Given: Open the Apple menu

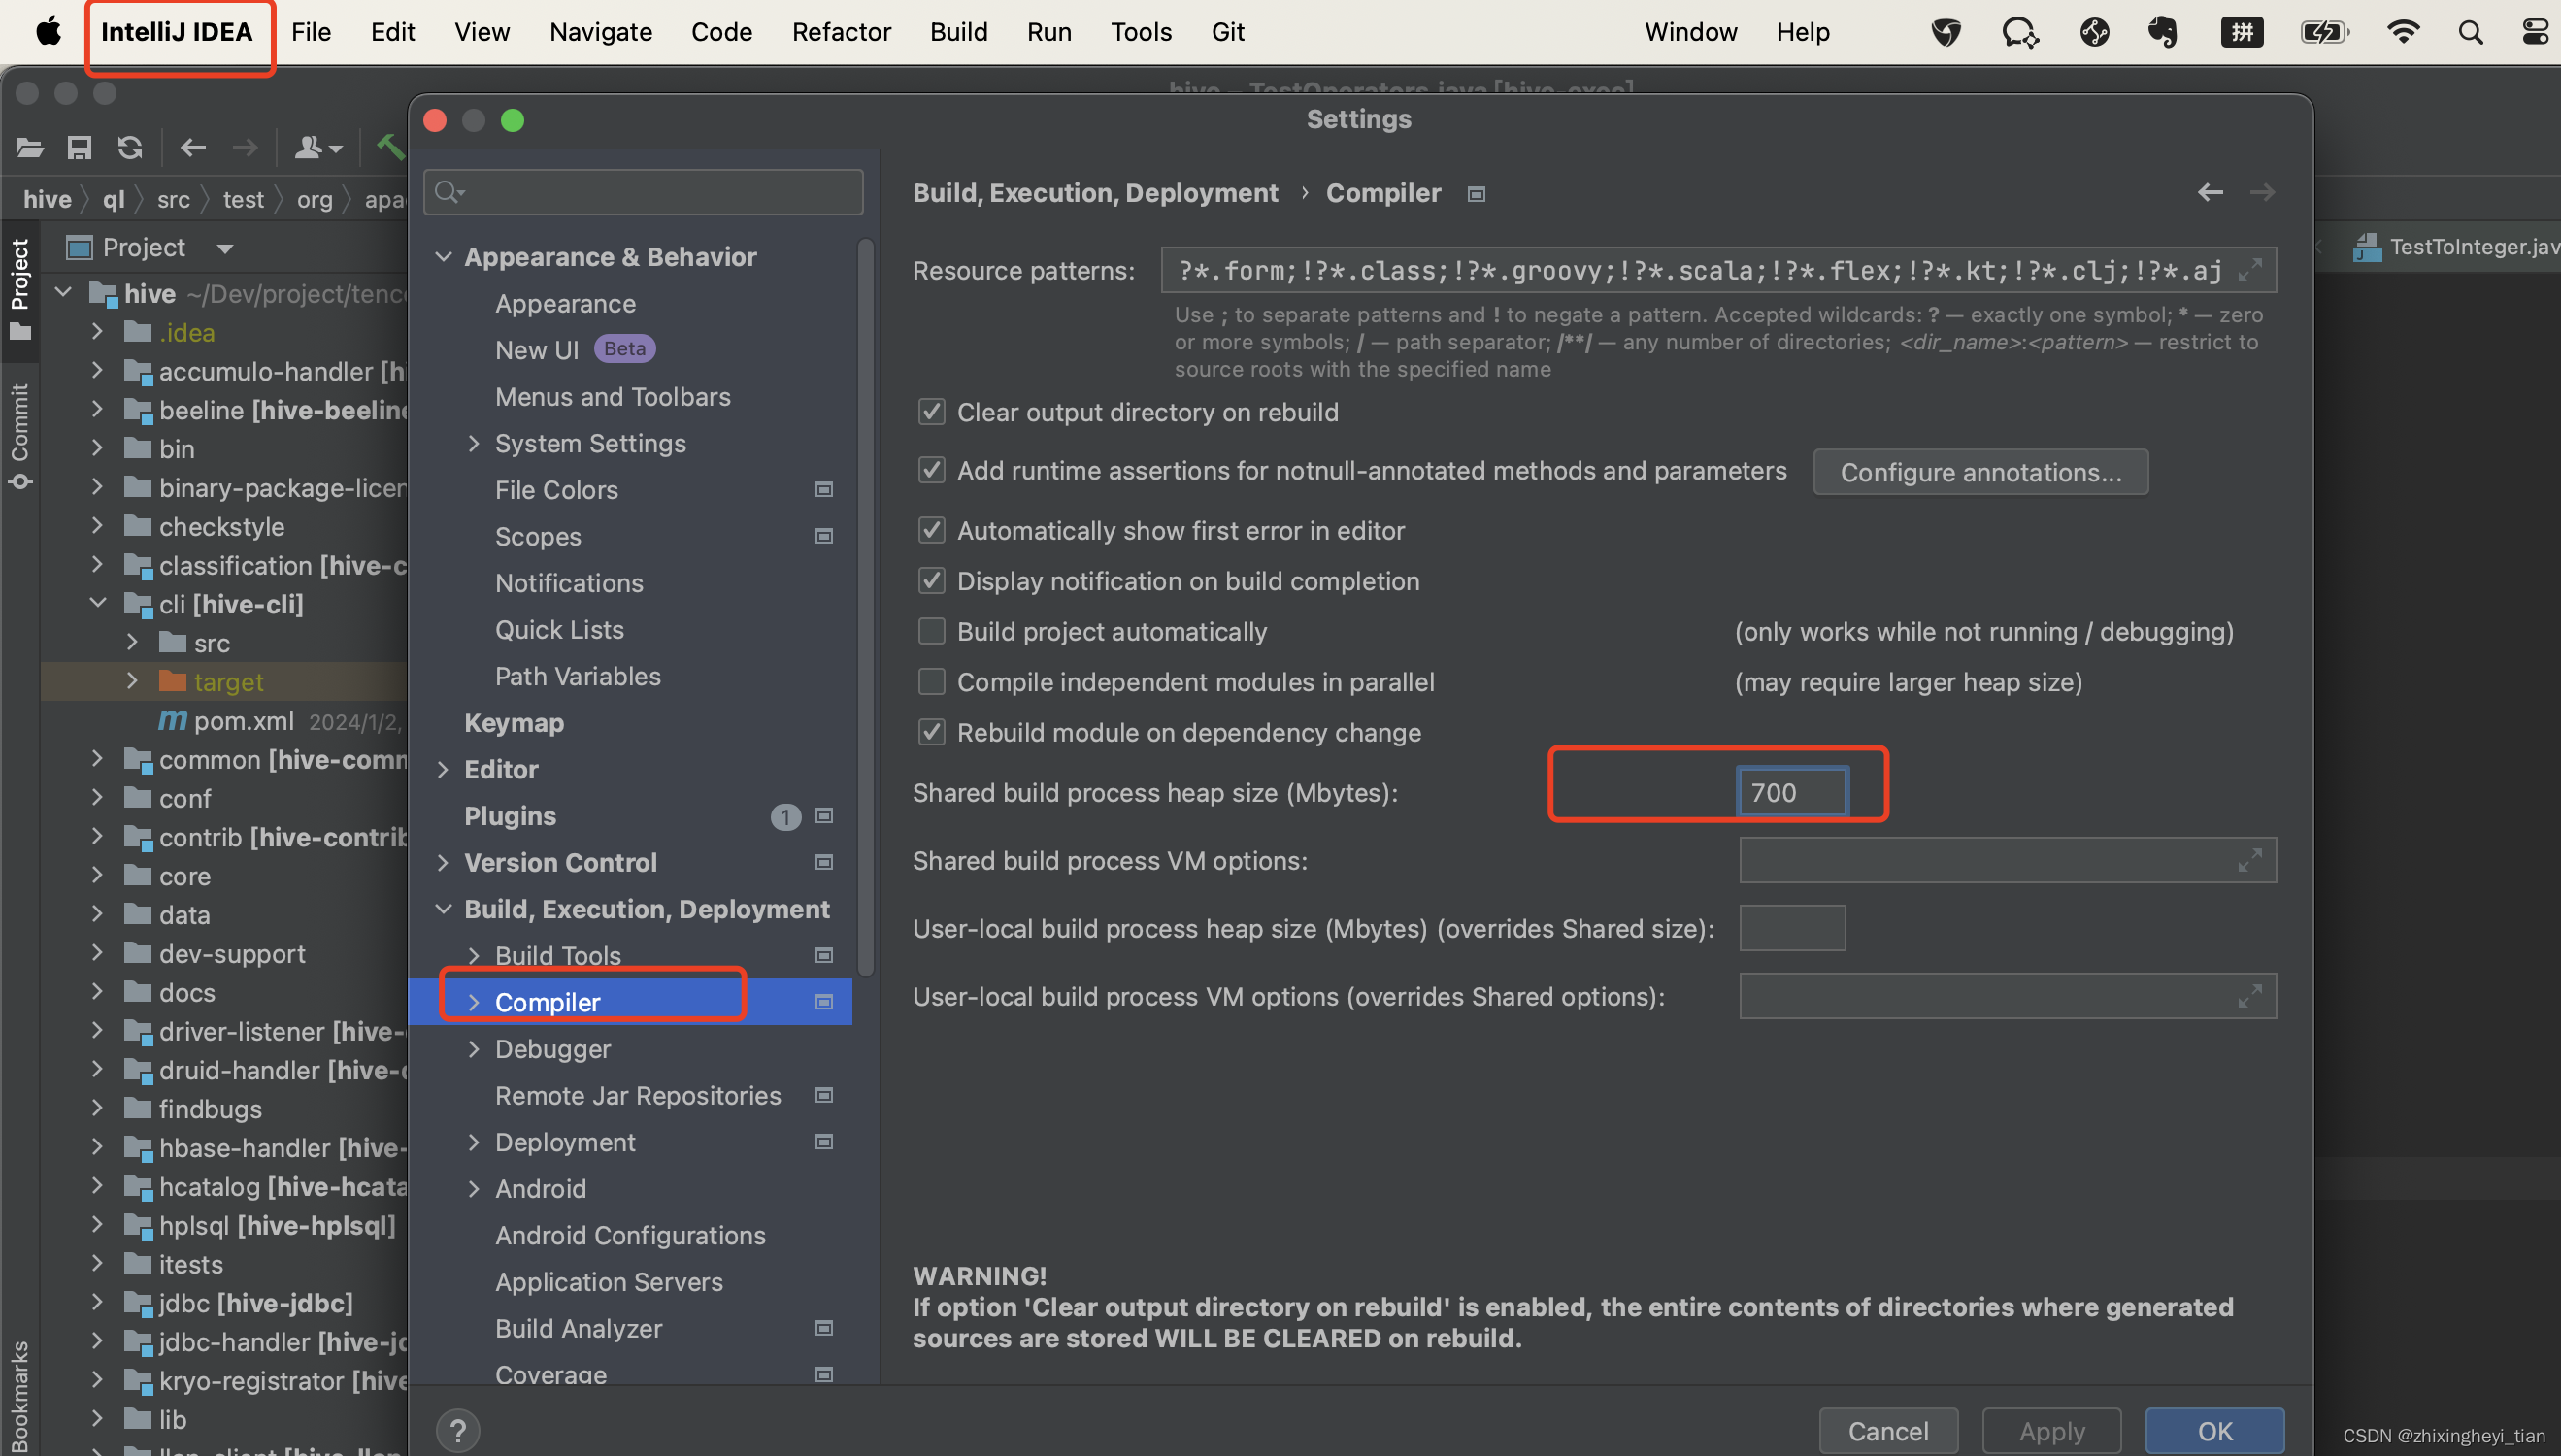Looking at the screenshot, I should [48, 32].
